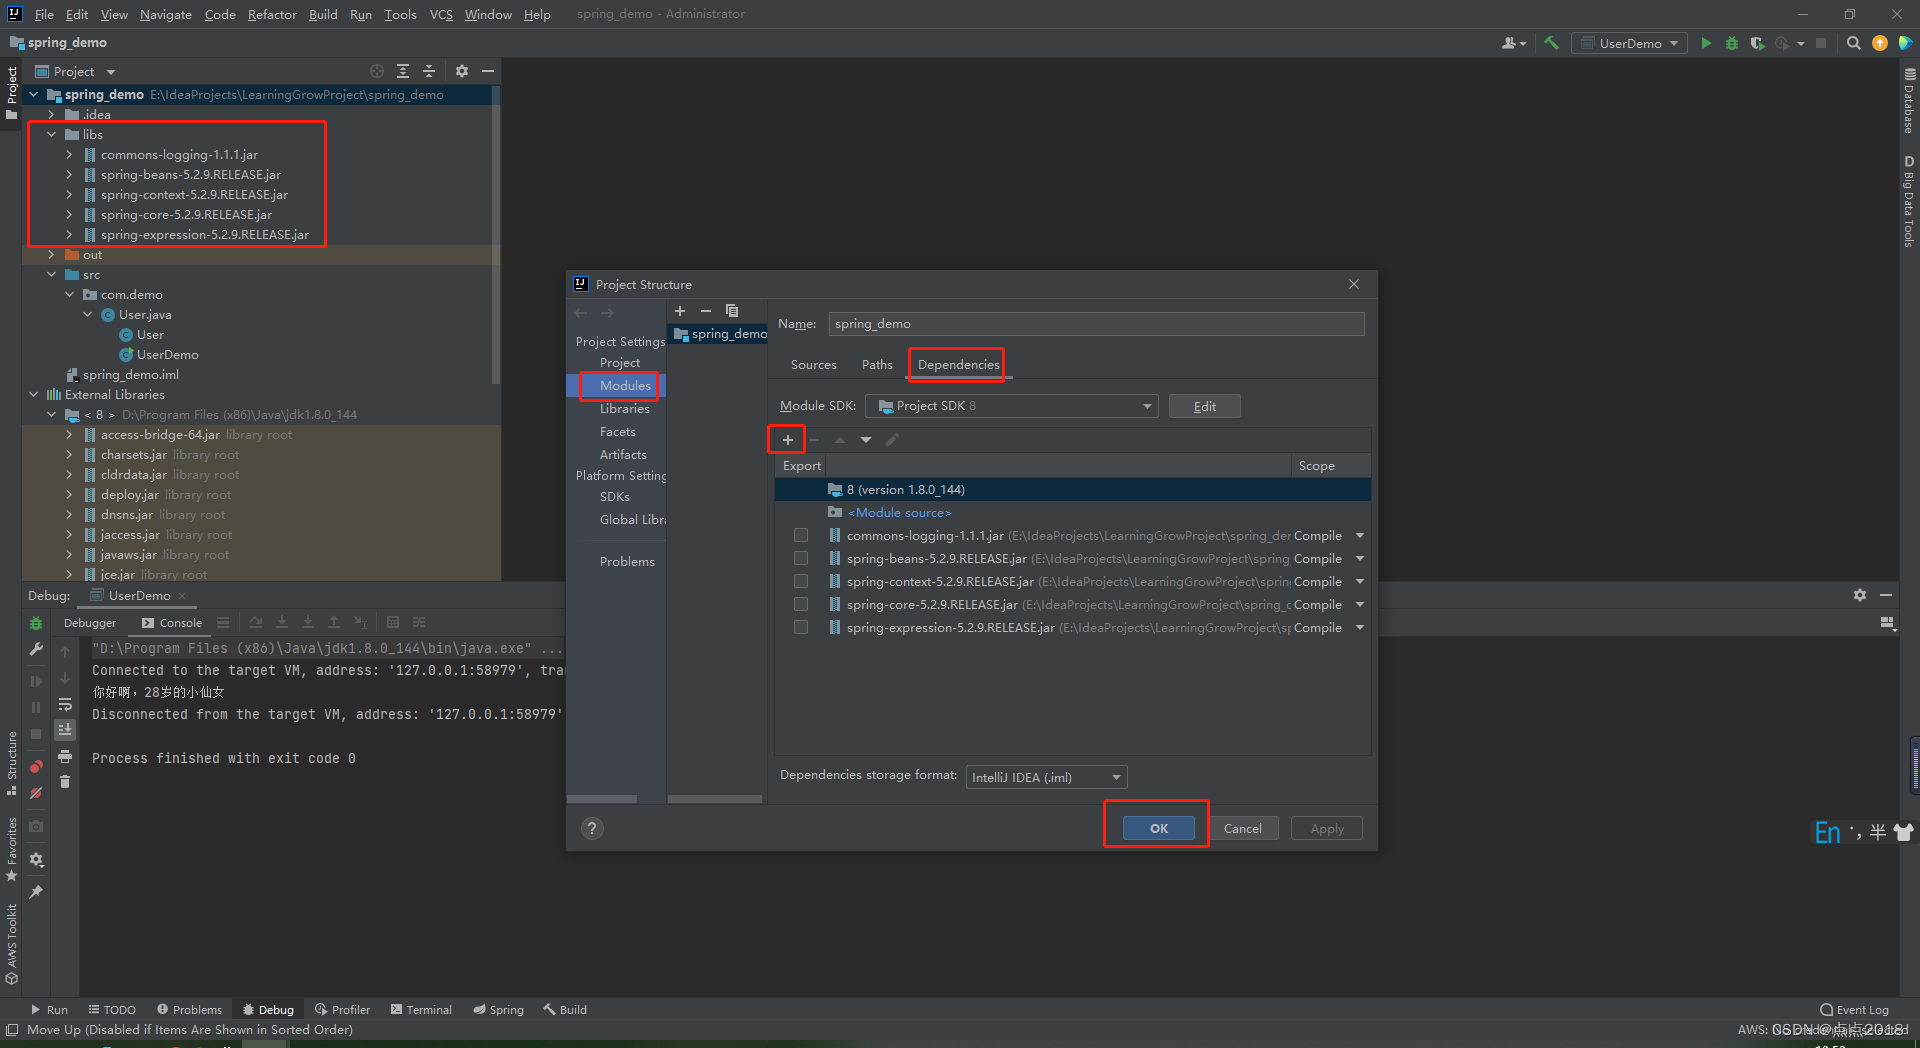The height and width of the screenshot is (1048, 1920).
Task: Click the help question mark button
Action: coord(592,828)
